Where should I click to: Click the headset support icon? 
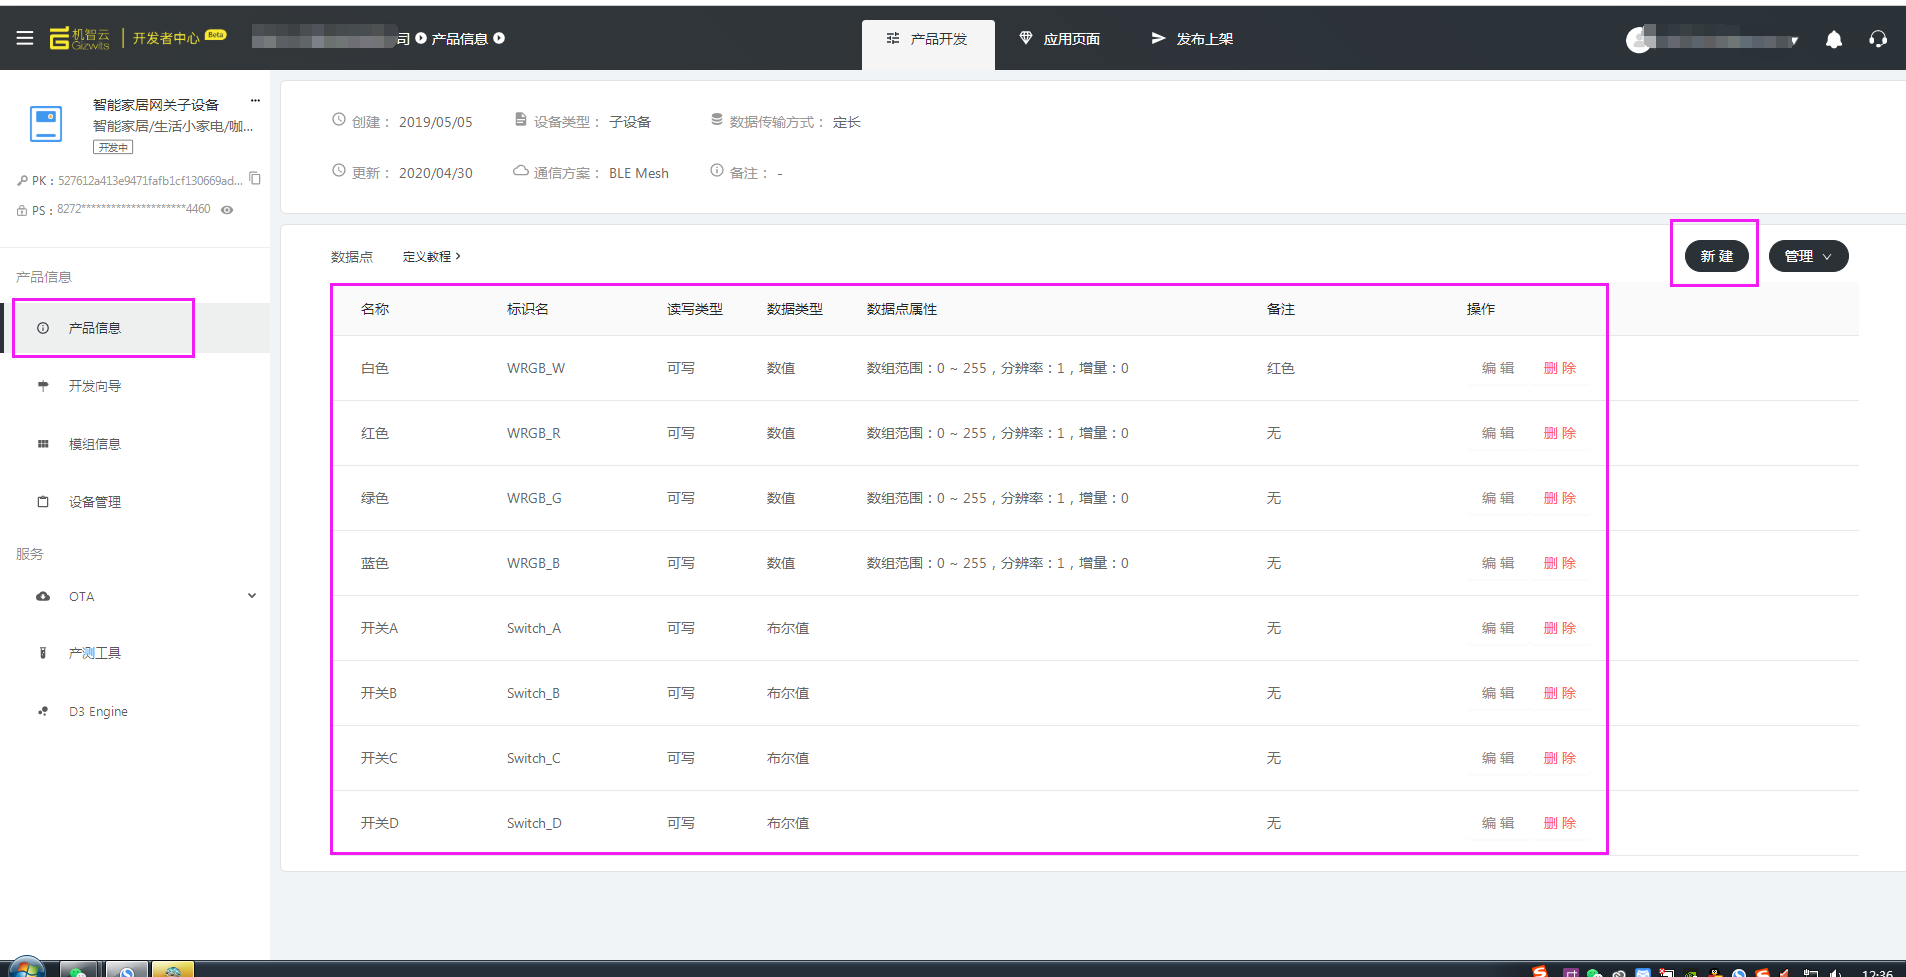(x=1878, y=39)
